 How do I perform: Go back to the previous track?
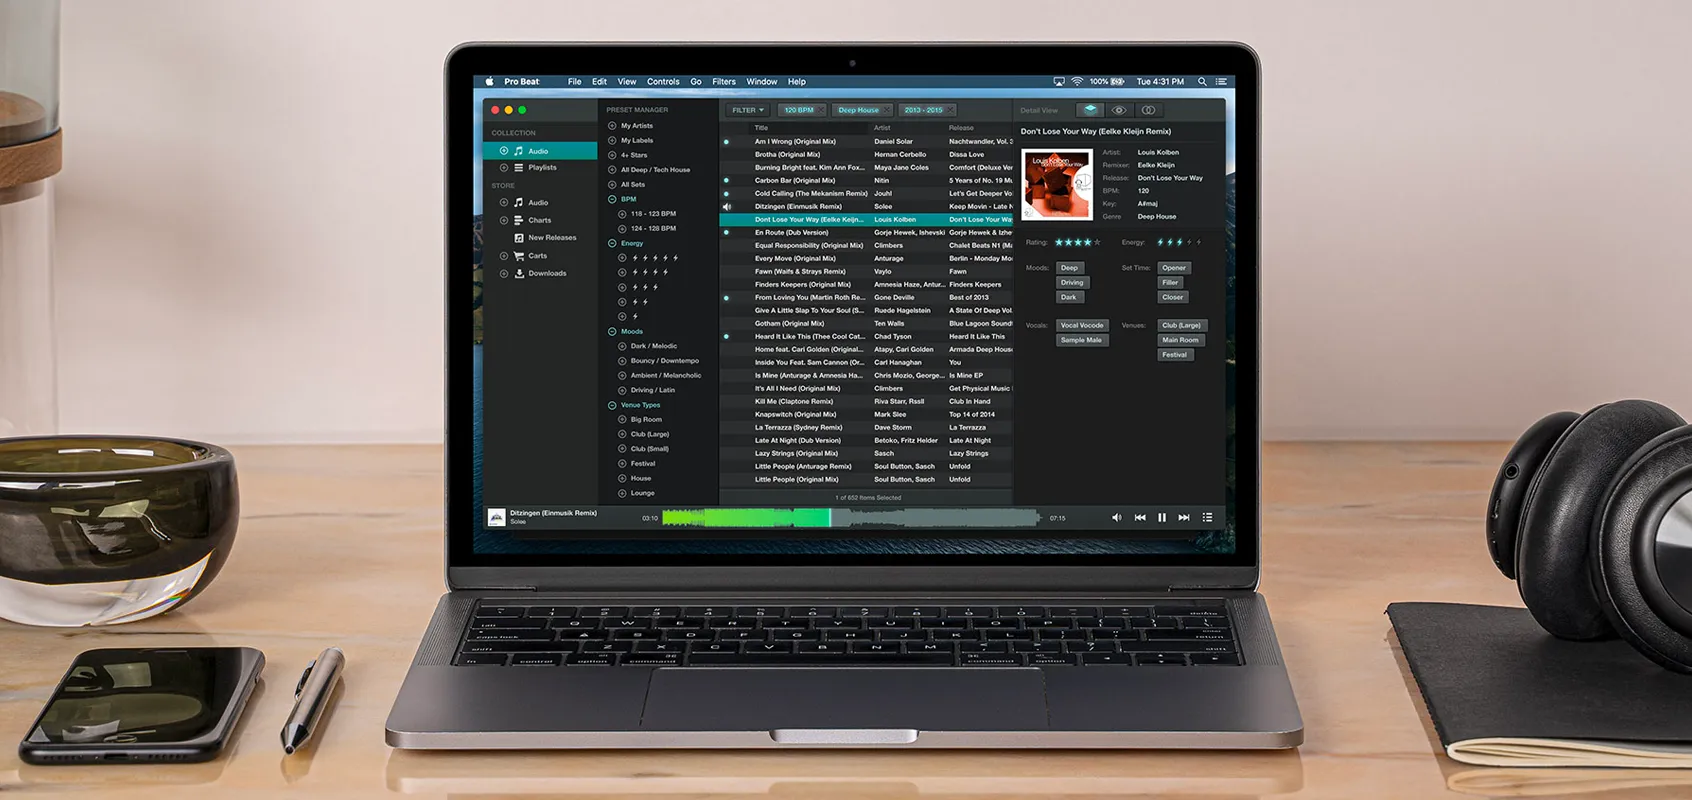click(1140, 518)
